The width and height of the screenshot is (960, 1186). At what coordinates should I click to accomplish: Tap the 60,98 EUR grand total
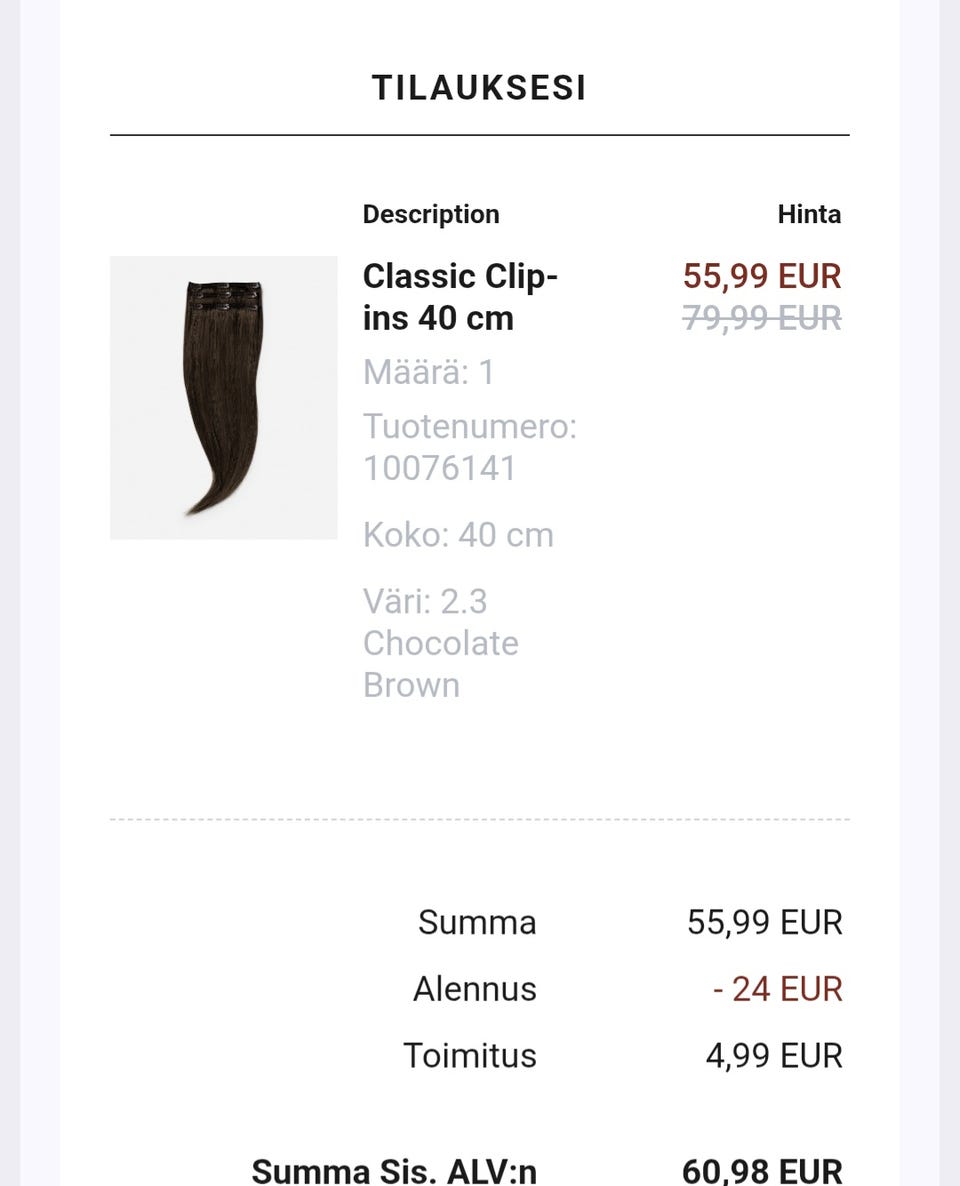762,1170
